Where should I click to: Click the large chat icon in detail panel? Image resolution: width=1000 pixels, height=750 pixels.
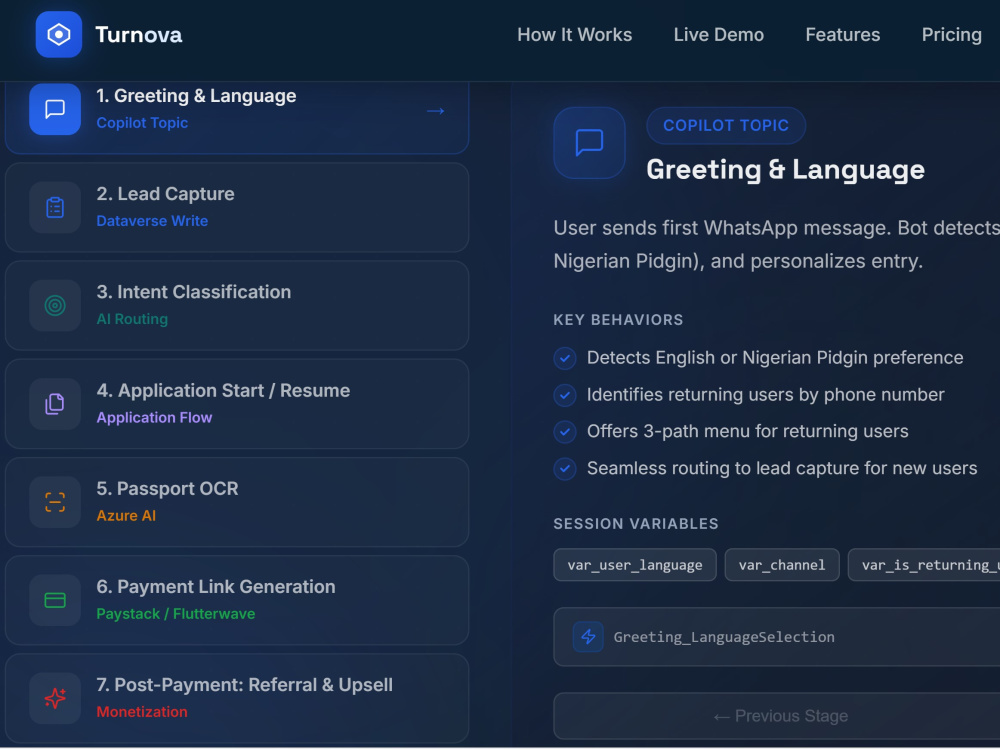click(589, 143)
